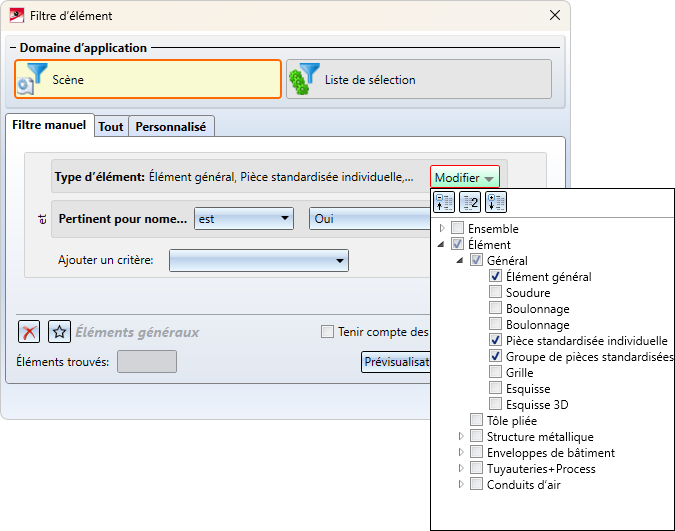Switch to the Personnalisé tab

coord(170,127)
